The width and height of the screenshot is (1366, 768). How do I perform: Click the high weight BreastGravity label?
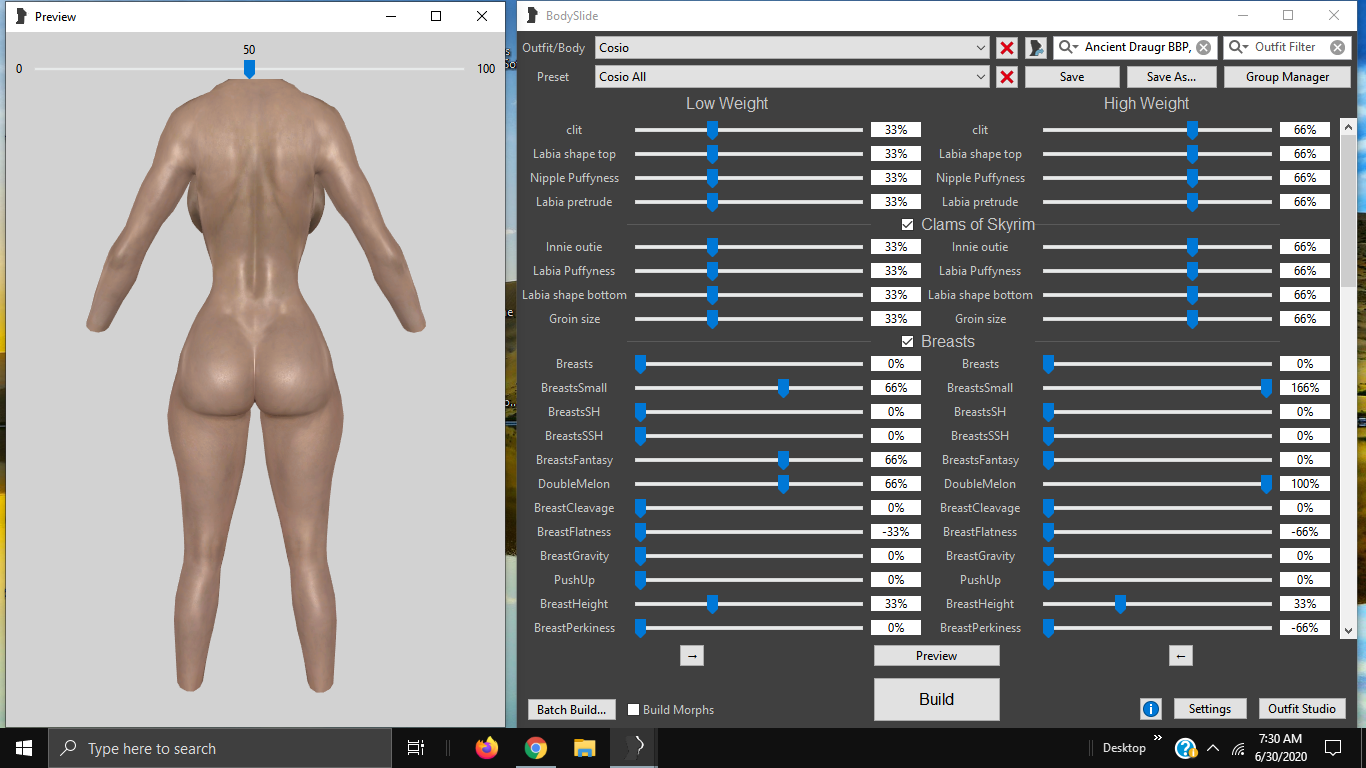(x=980, y=556)
